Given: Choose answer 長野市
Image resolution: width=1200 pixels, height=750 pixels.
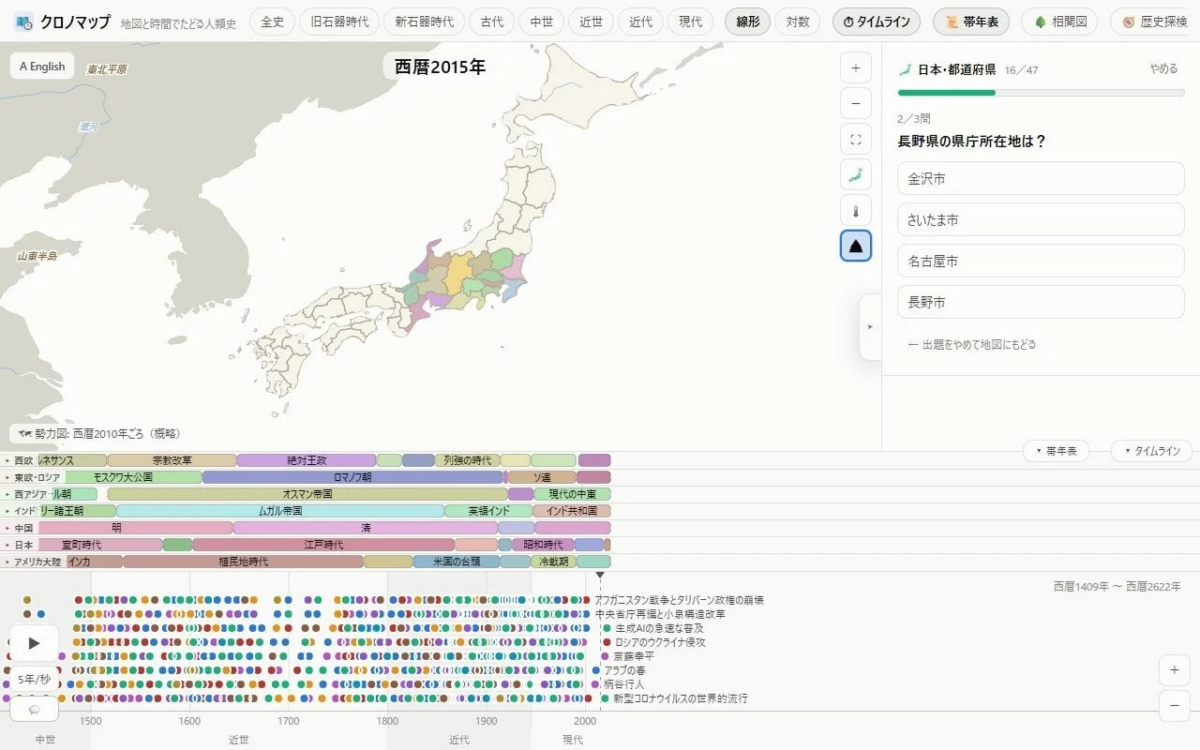Looking at the screenshot, I should [x=1041, y=302].
